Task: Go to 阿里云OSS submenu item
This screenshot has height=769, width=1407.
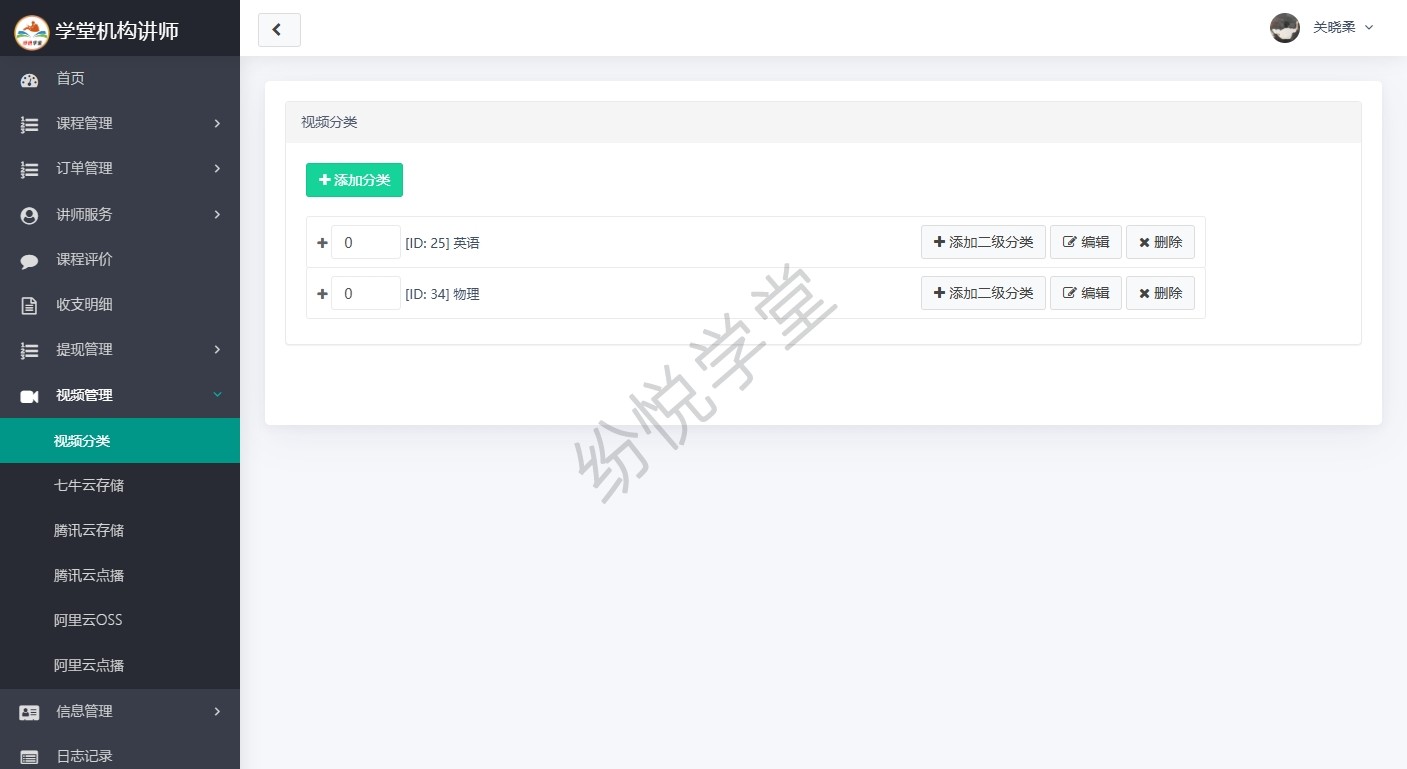Action: pos(88,620)
